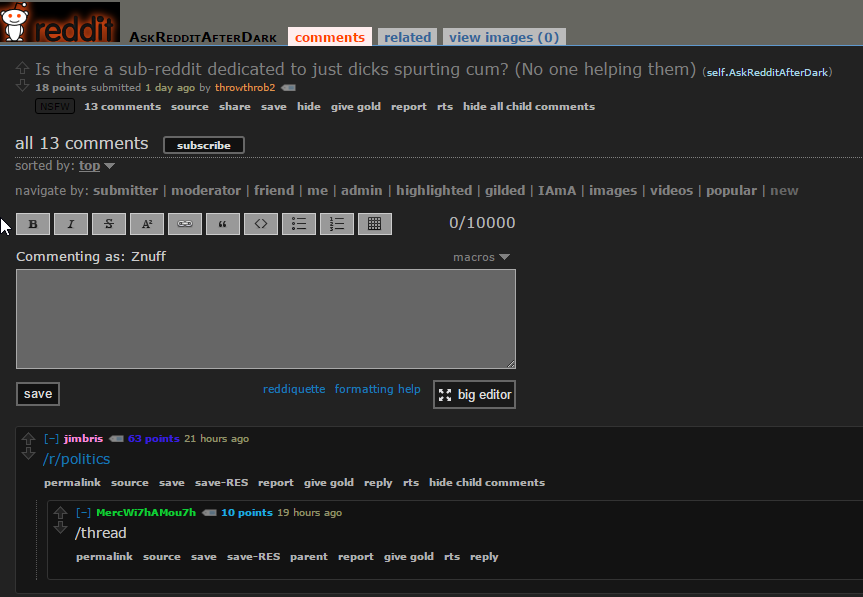Downvote jimbris's comment

(28, 453)
